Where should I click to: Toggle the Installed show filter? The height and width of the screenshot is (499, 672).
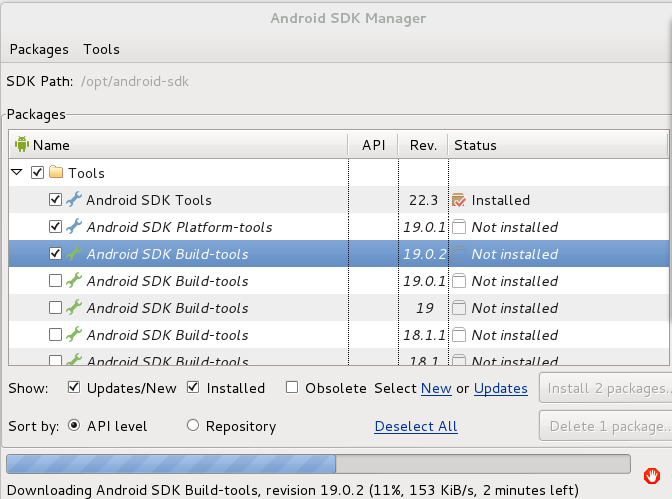point(193,388)
